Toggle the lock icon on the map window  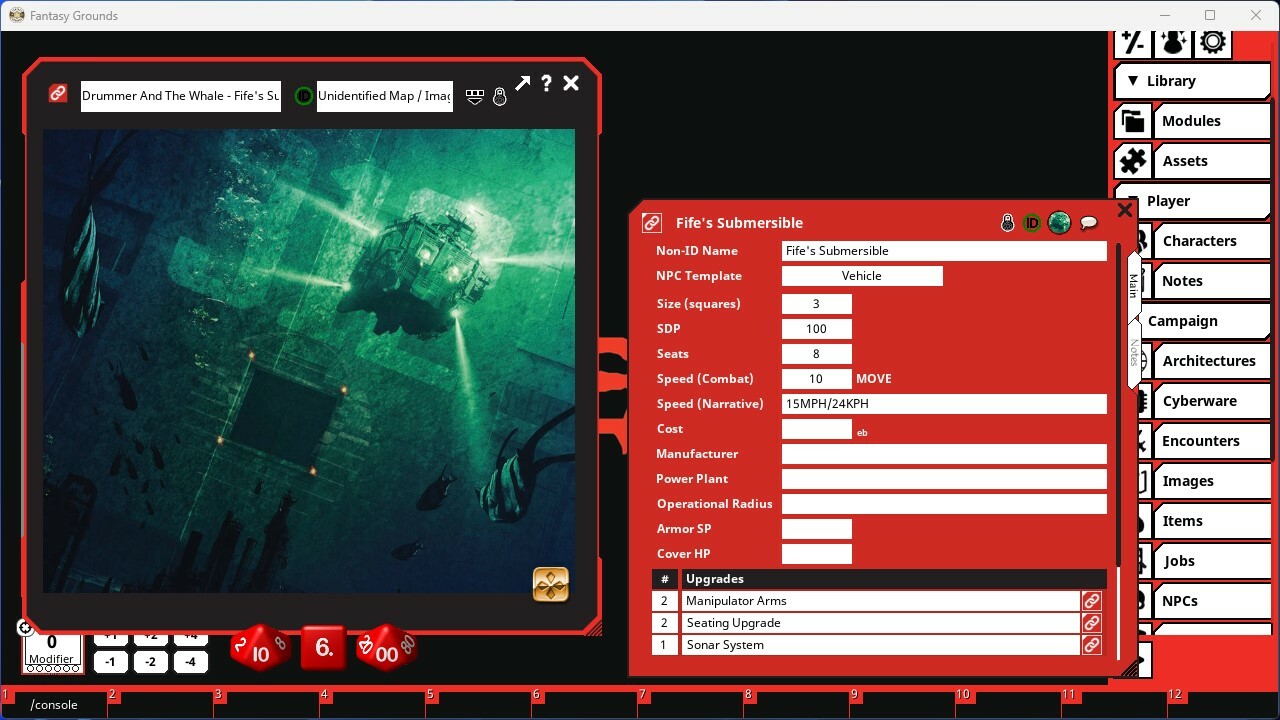coord(498,95)
